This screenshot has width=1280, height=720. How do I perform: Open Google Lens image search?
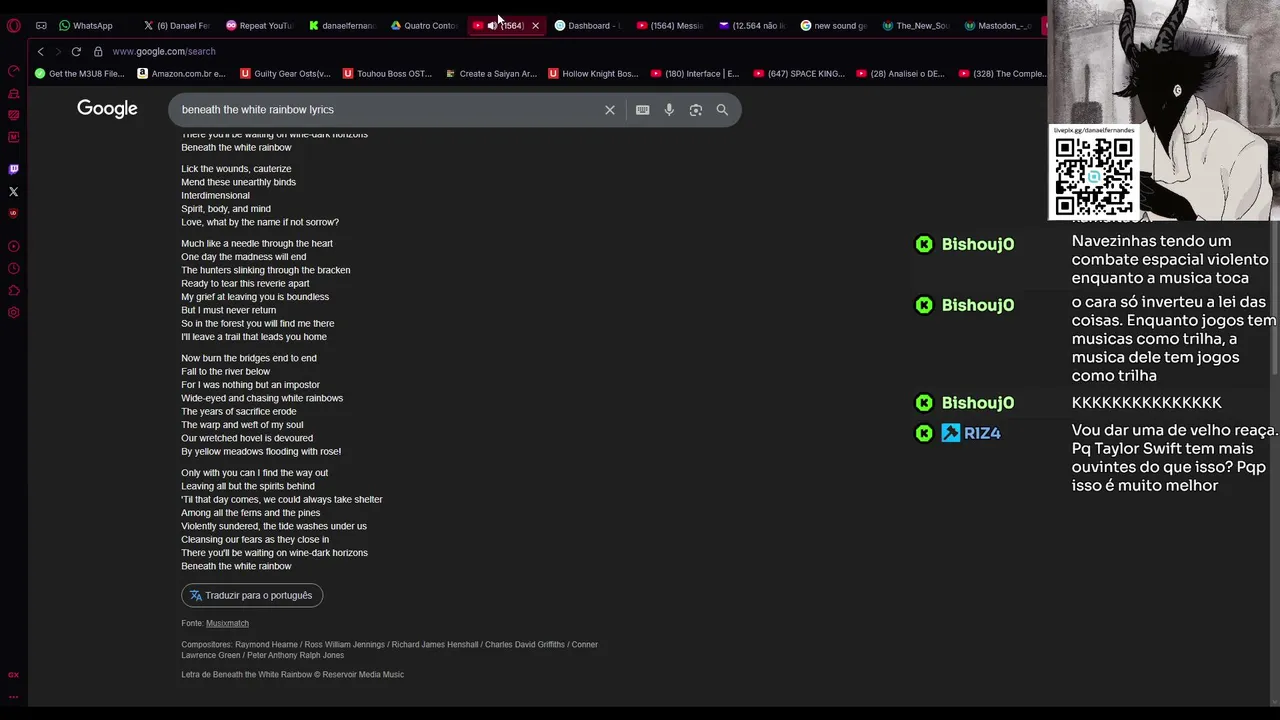pyautogui.click(x=696, y=110)
